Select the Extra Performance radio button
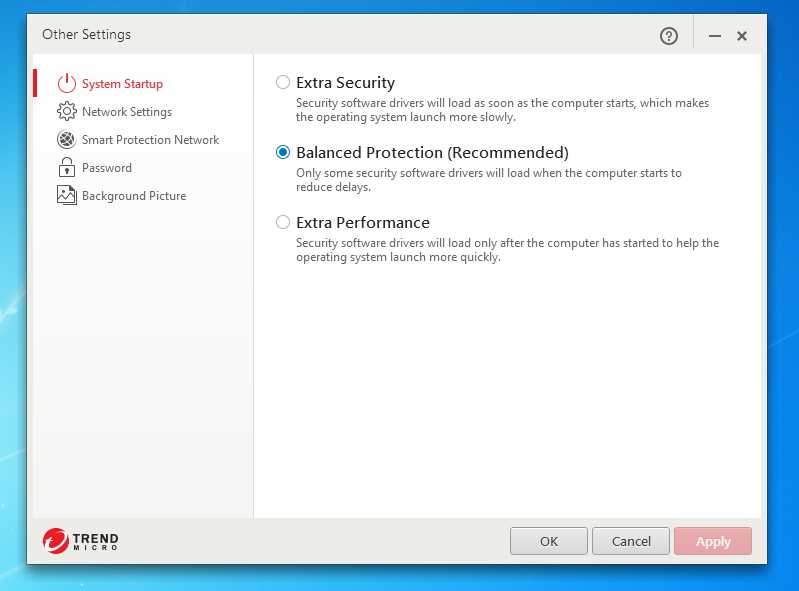The image size is (799, 591). click(283, 223)
